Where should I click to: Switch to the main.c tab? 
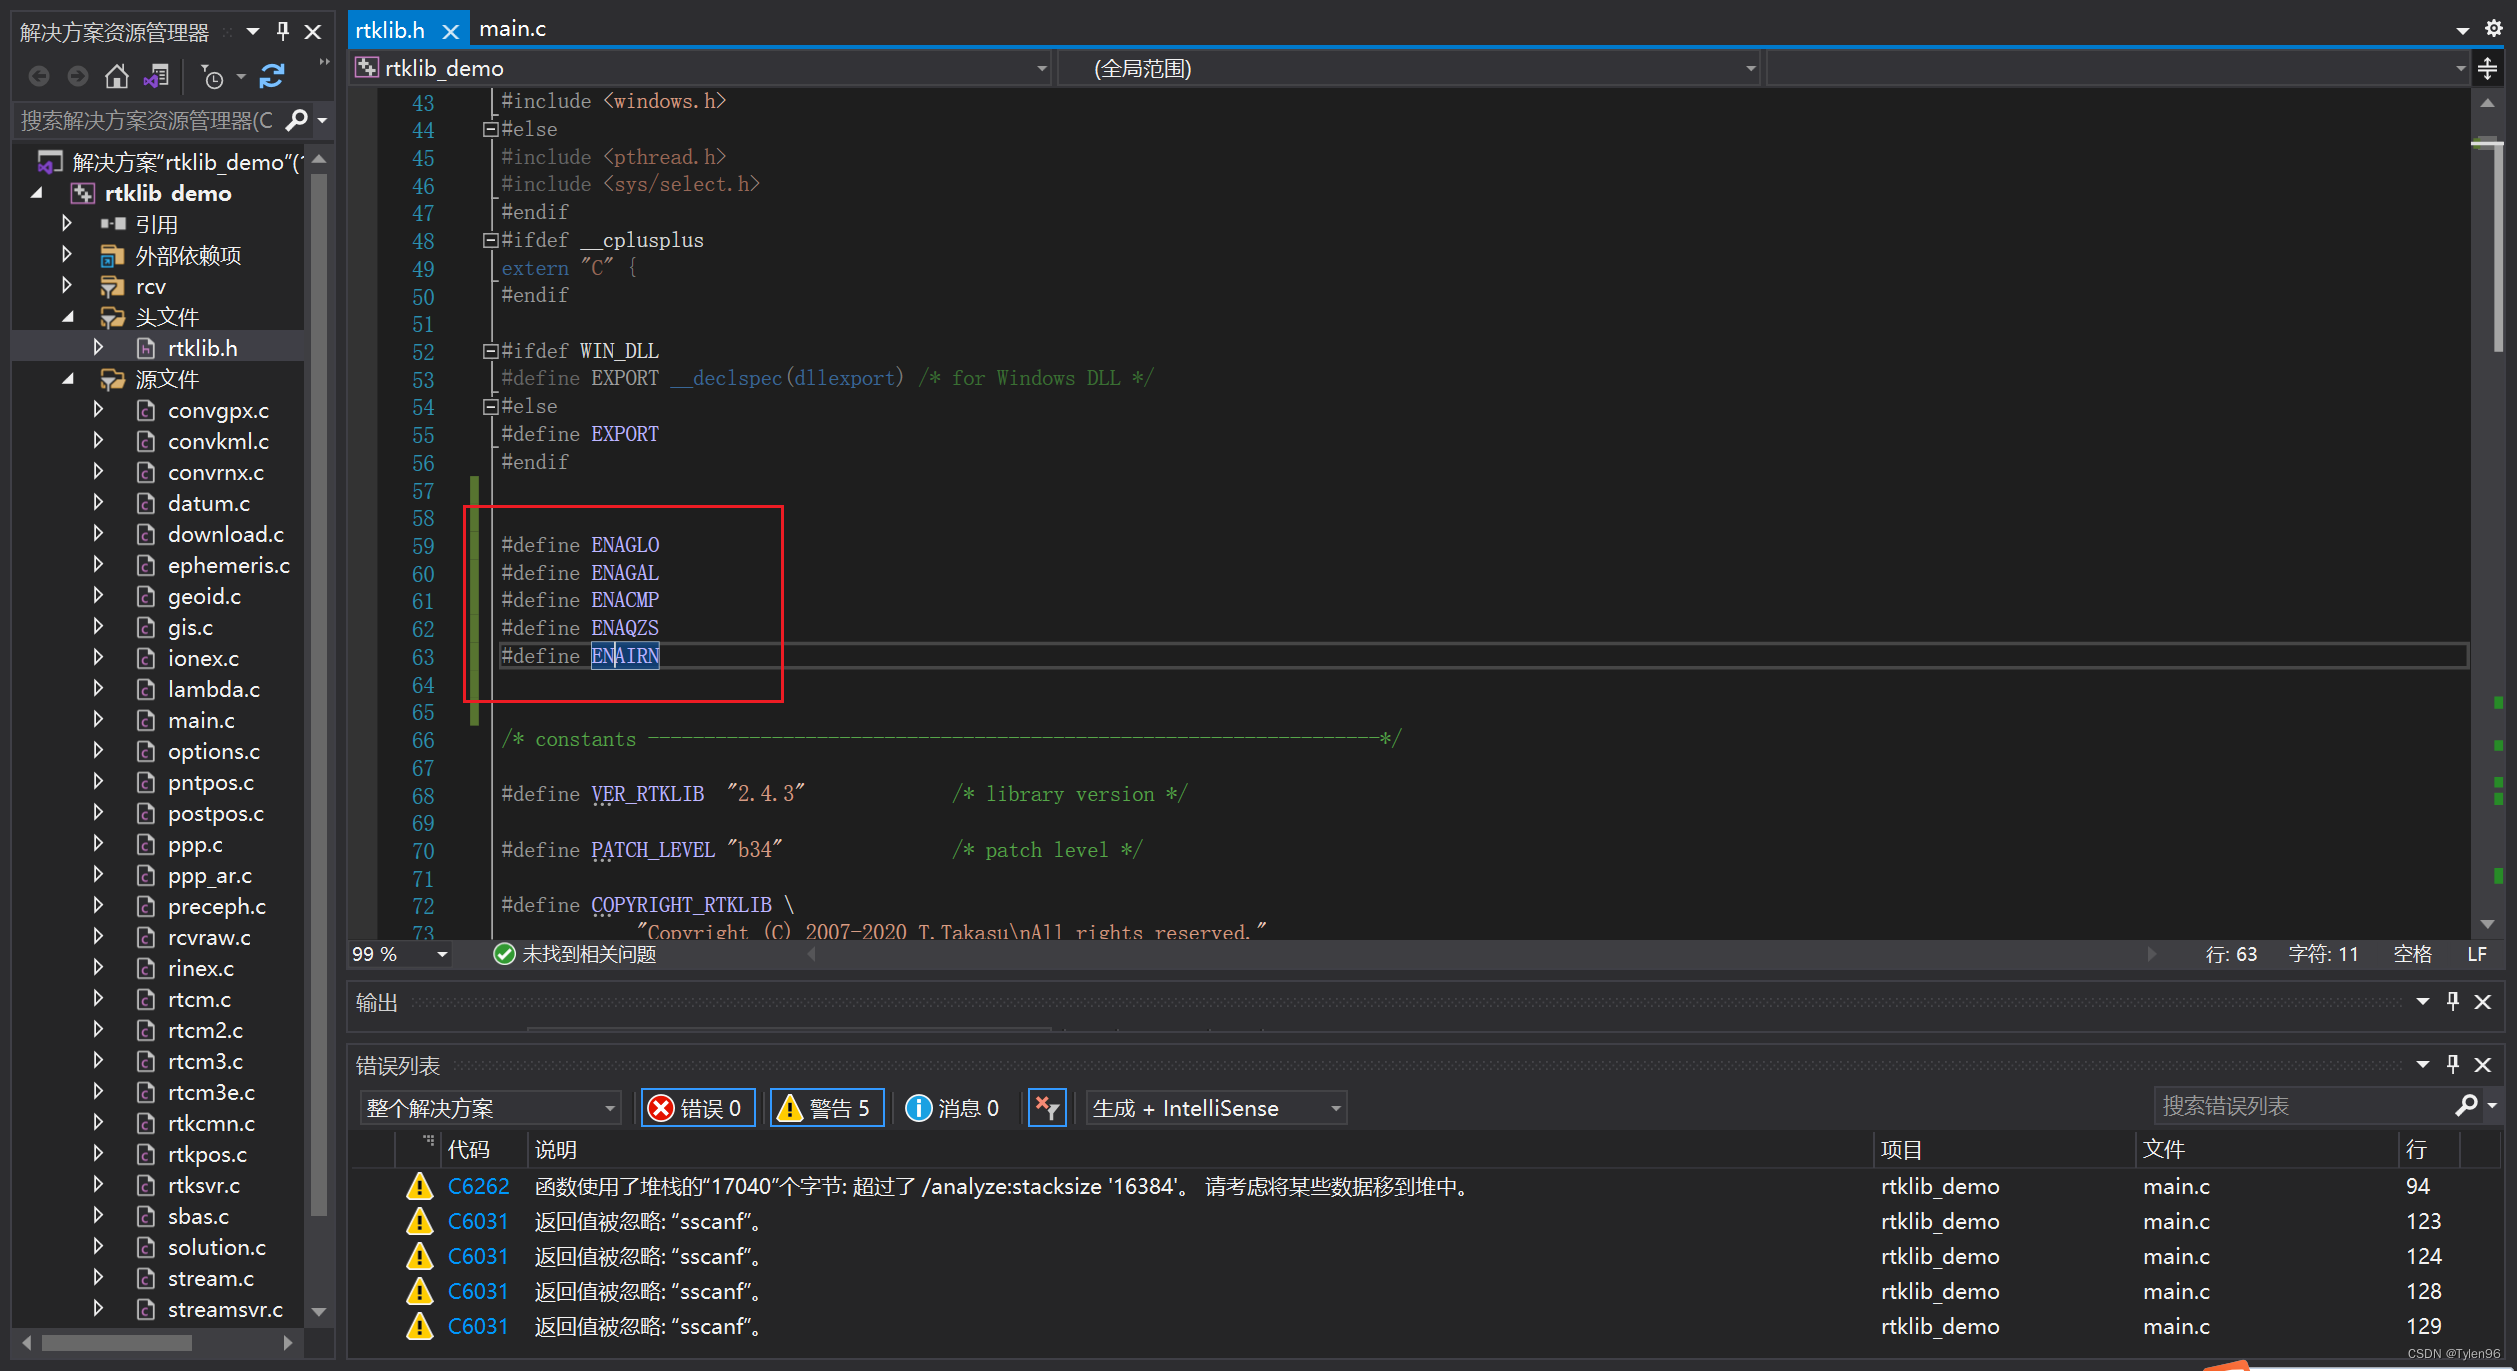tap(512, 29)
